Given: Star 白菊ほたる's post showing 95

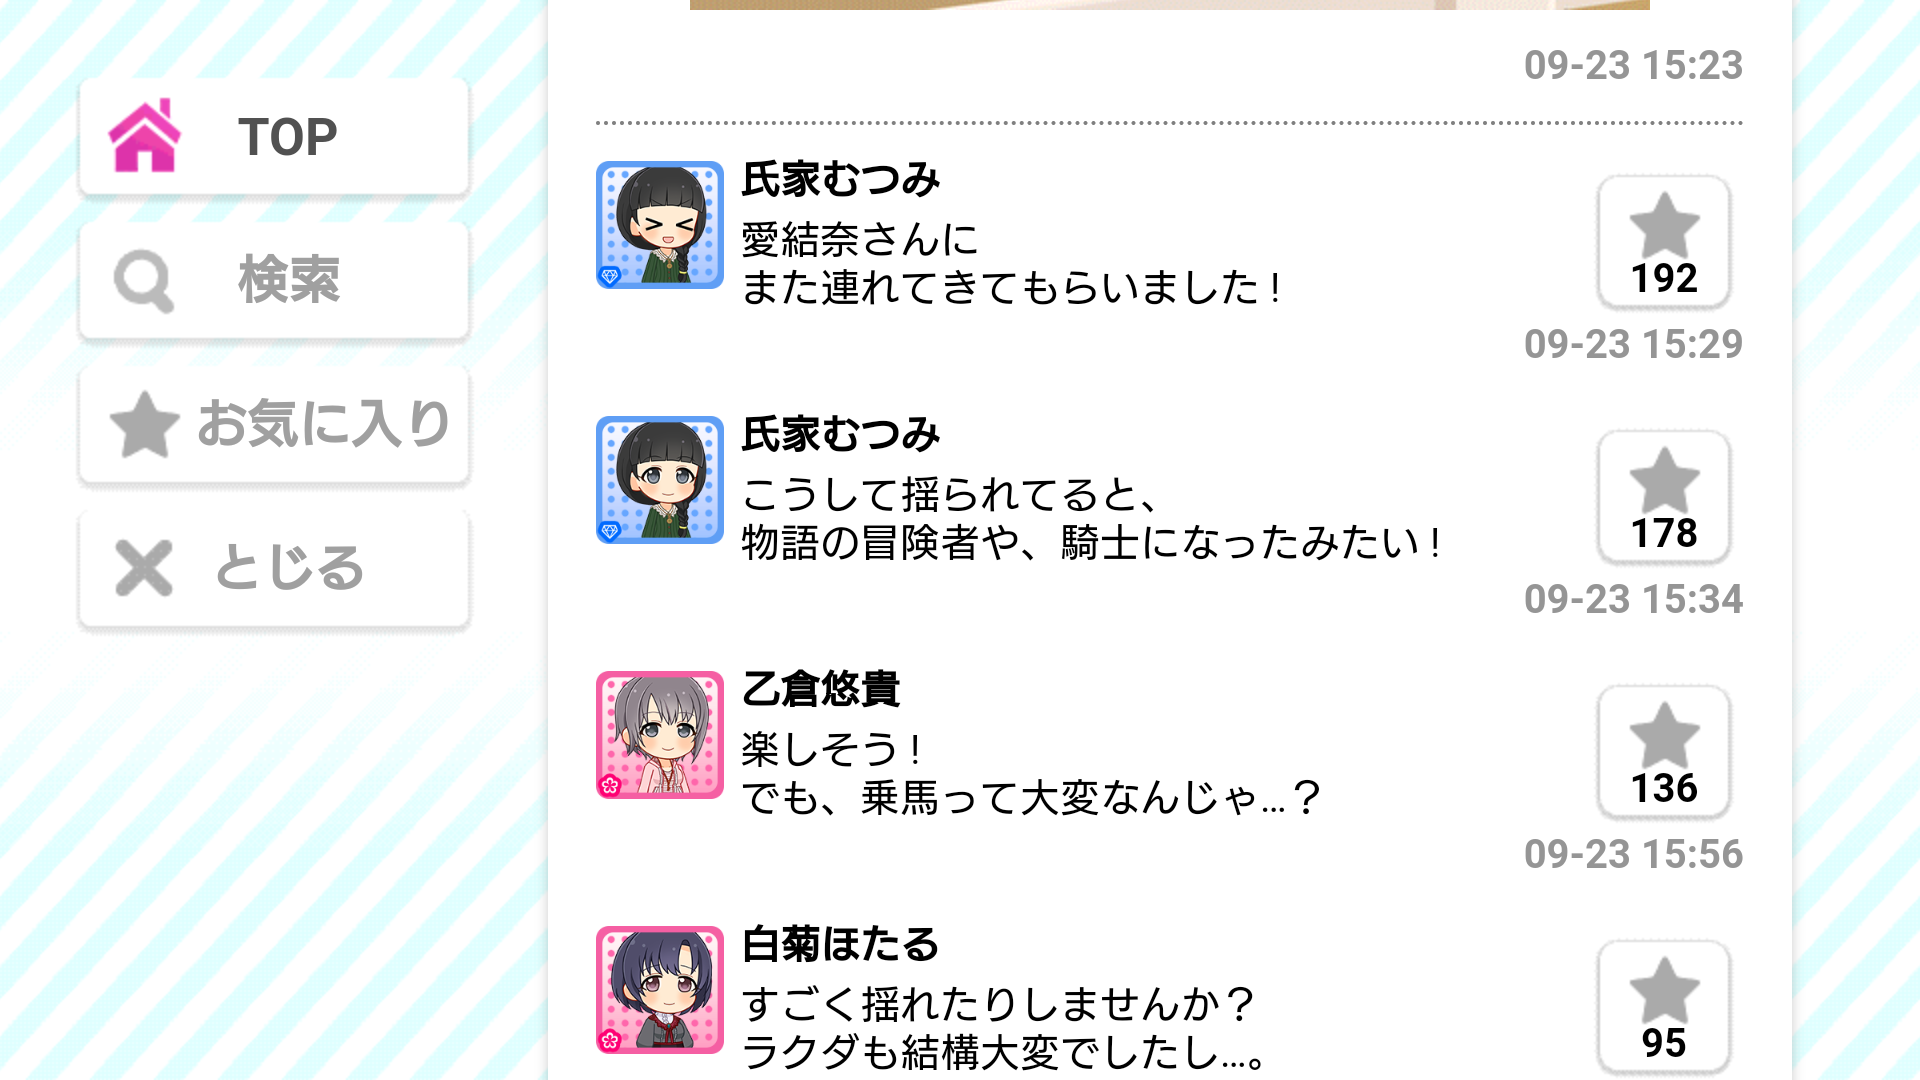Looking at the screenshot, I should point(1664,1007).
